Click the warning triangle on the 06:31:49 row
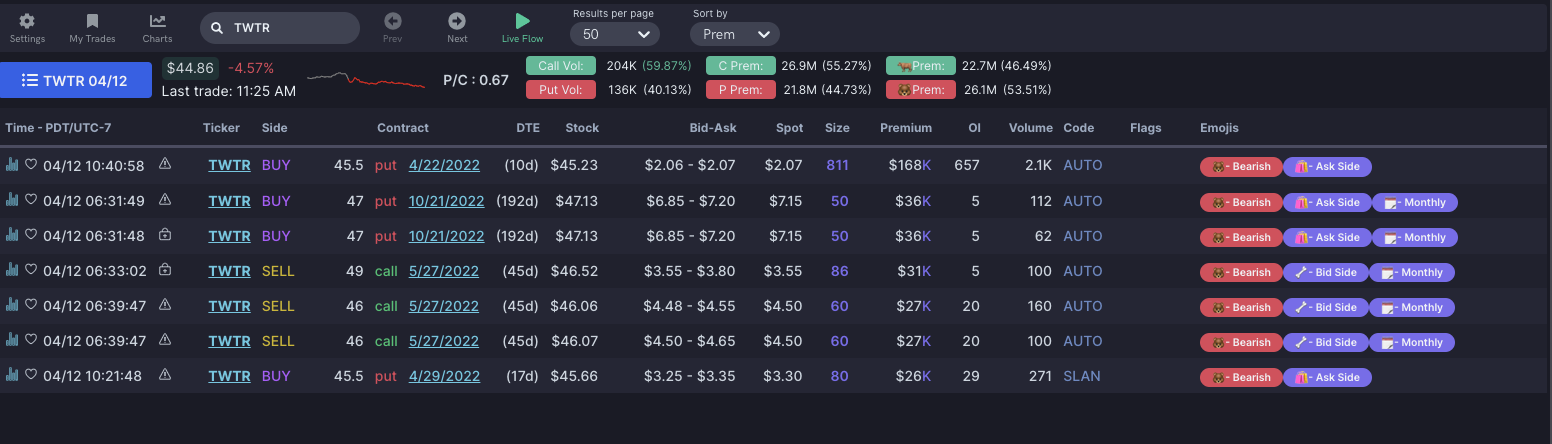 click(165, 200)
